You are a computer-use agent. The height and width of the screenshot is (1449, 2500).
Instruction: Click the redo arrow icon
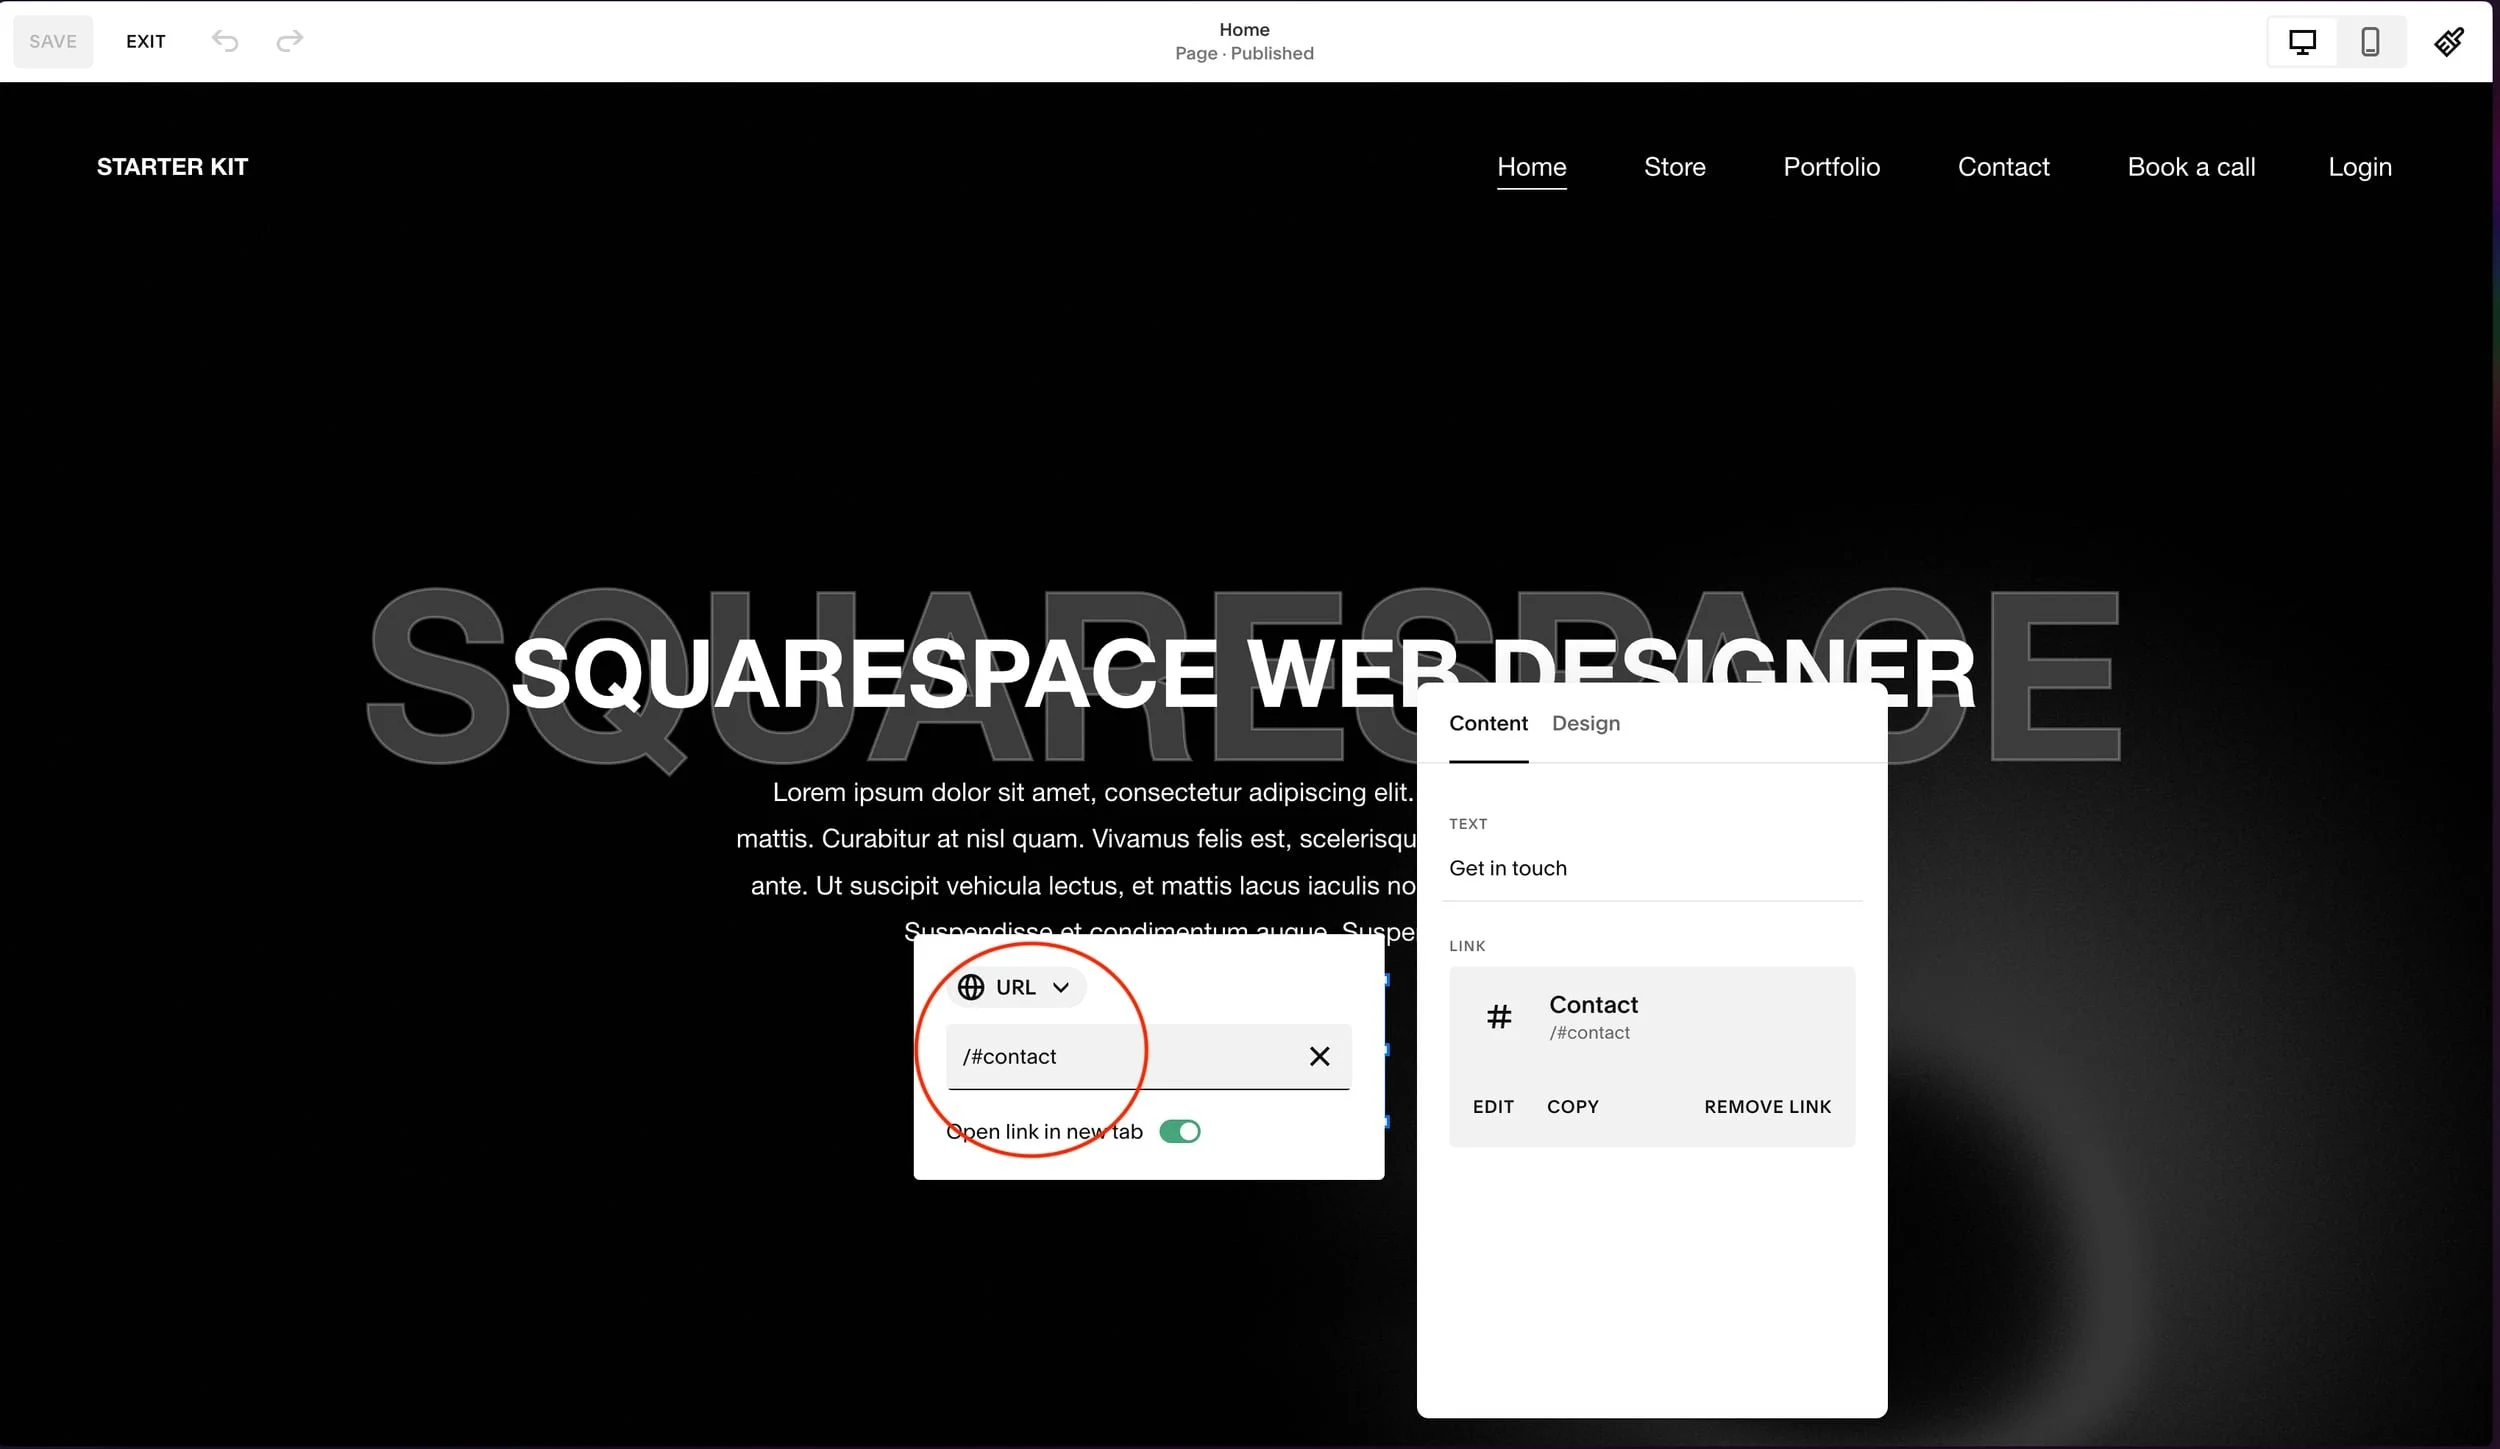coord(289,41)
